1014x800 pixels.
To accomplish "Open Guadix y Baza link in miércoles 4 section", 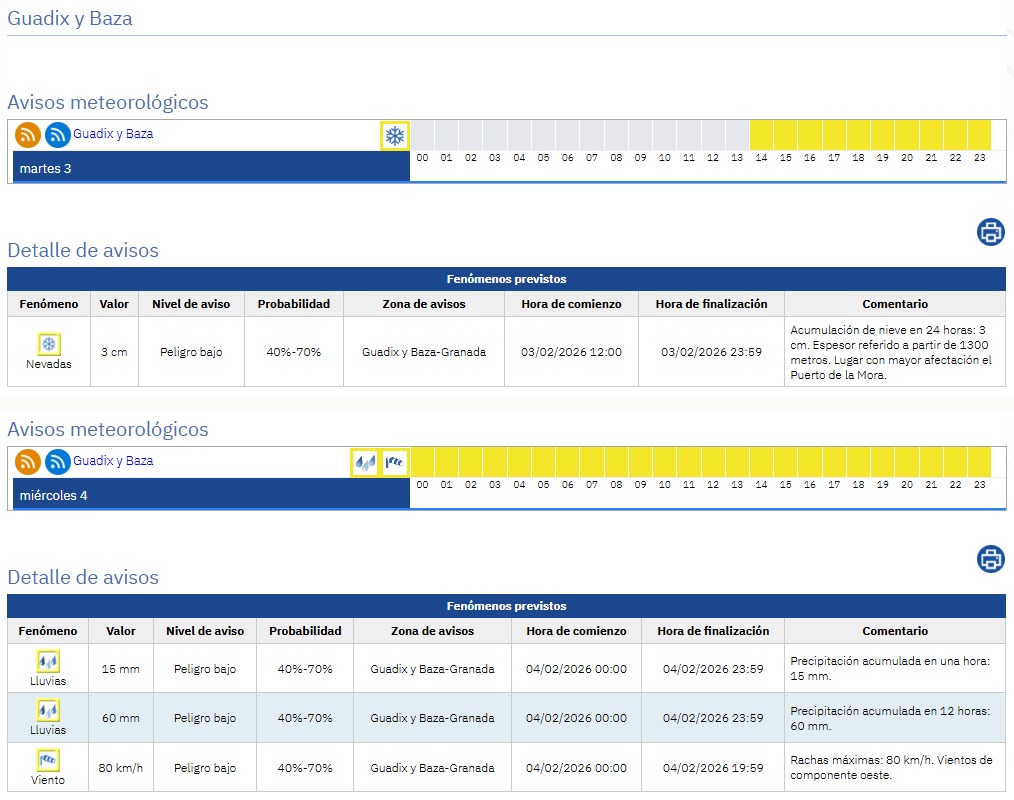I will (x=113, y=461).
